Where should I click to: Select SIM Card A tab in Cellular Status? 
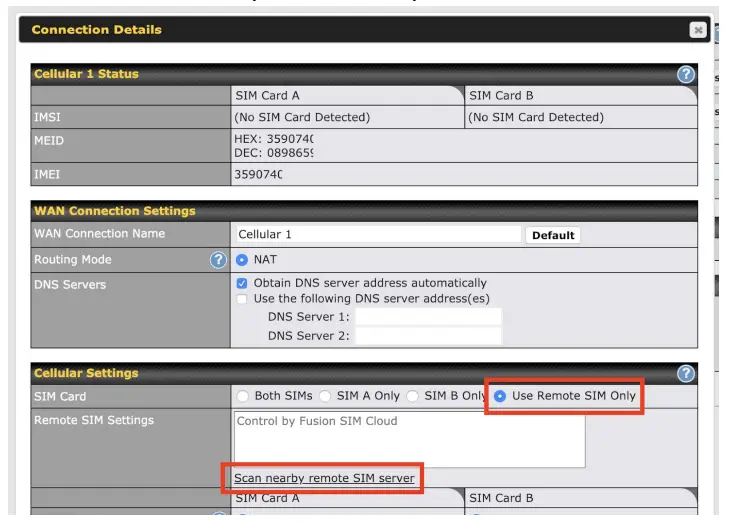tap(347, 95)
